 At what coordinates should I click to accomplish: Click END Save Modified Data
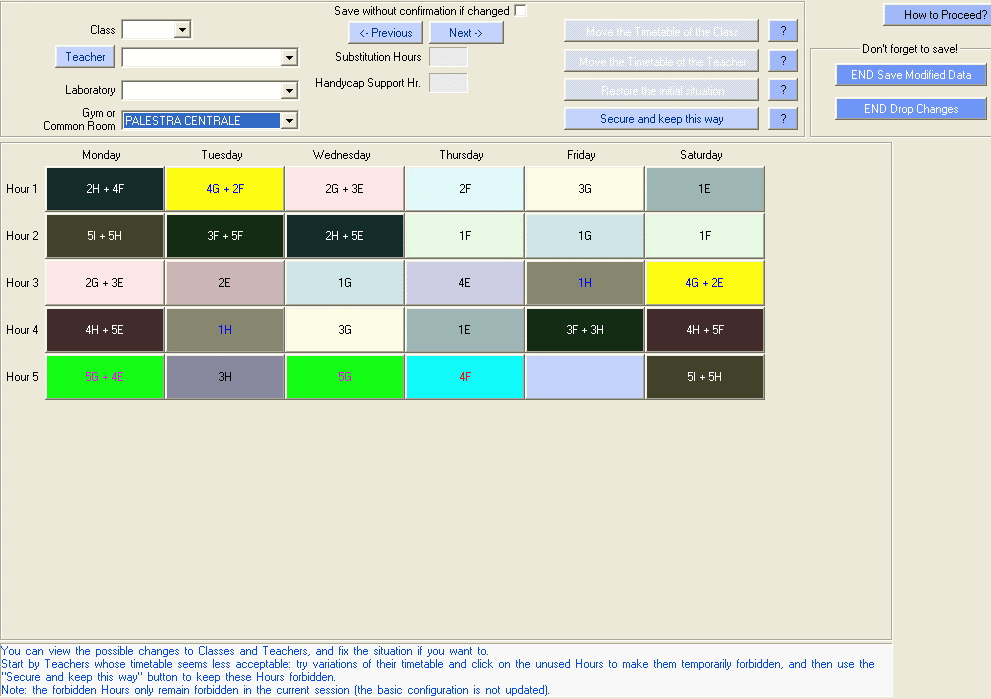911,75
